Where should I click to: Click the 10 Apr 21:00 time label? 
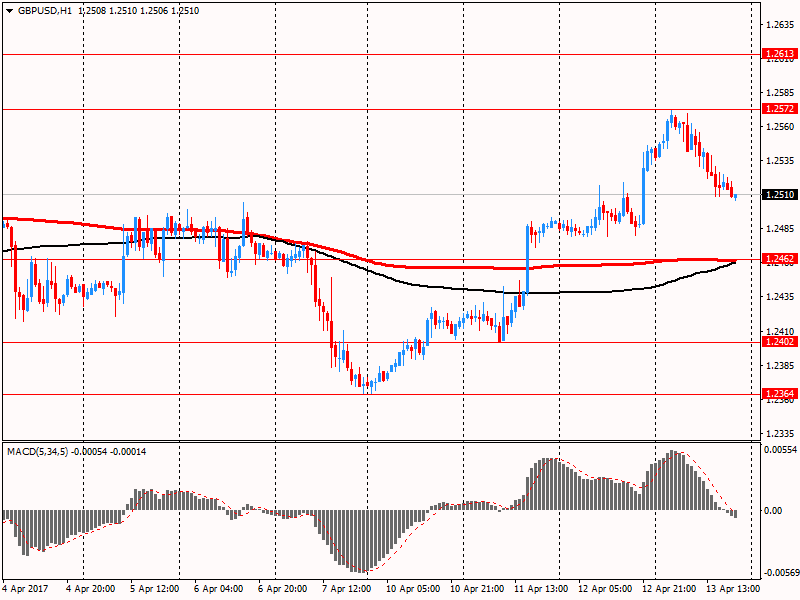coord(477,589)
